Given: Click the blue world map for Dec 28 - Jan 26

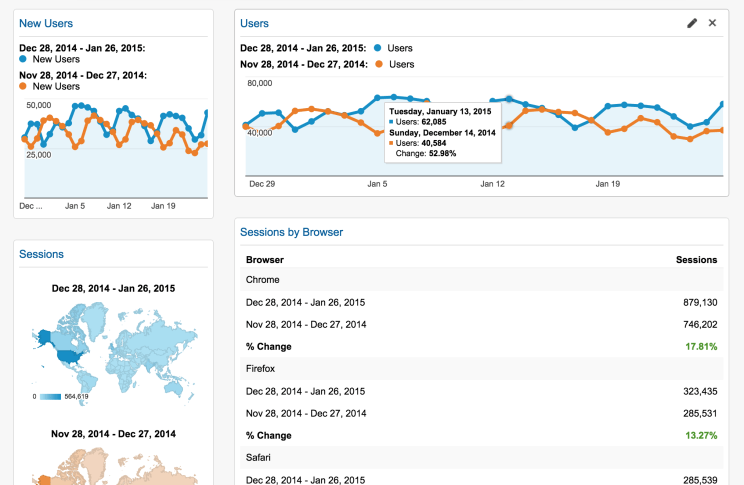Looking at the screenshot, I should tap(114, 354).
